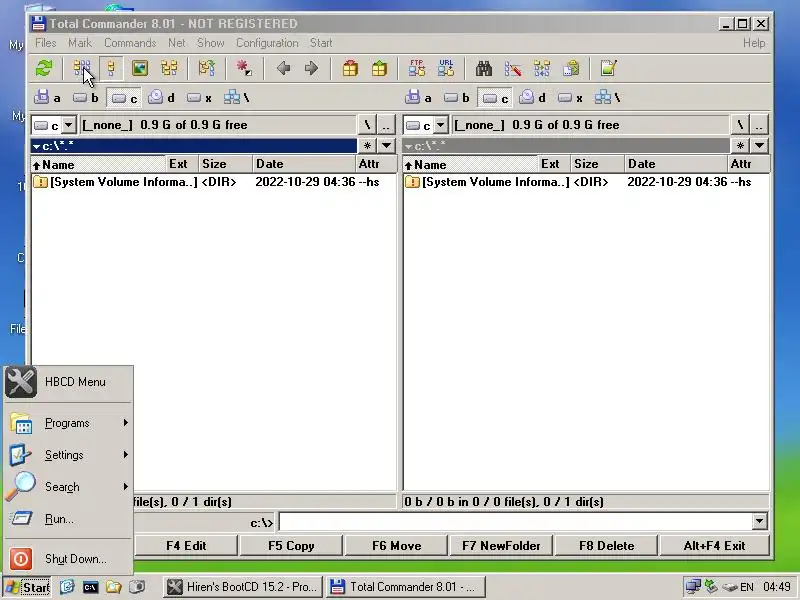The height and width of the screenshot is (600, 800).
Task: Open the Files menu
Action: [x=45, y=43]
